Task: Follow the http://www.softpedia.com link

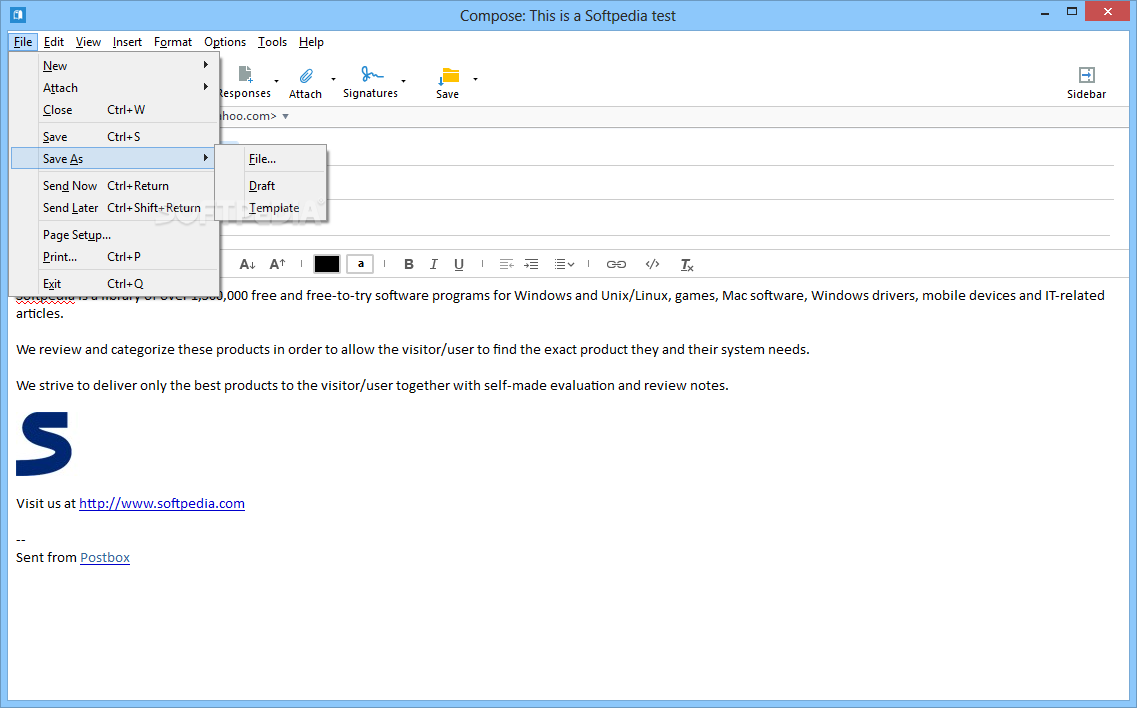Action: 162,503
